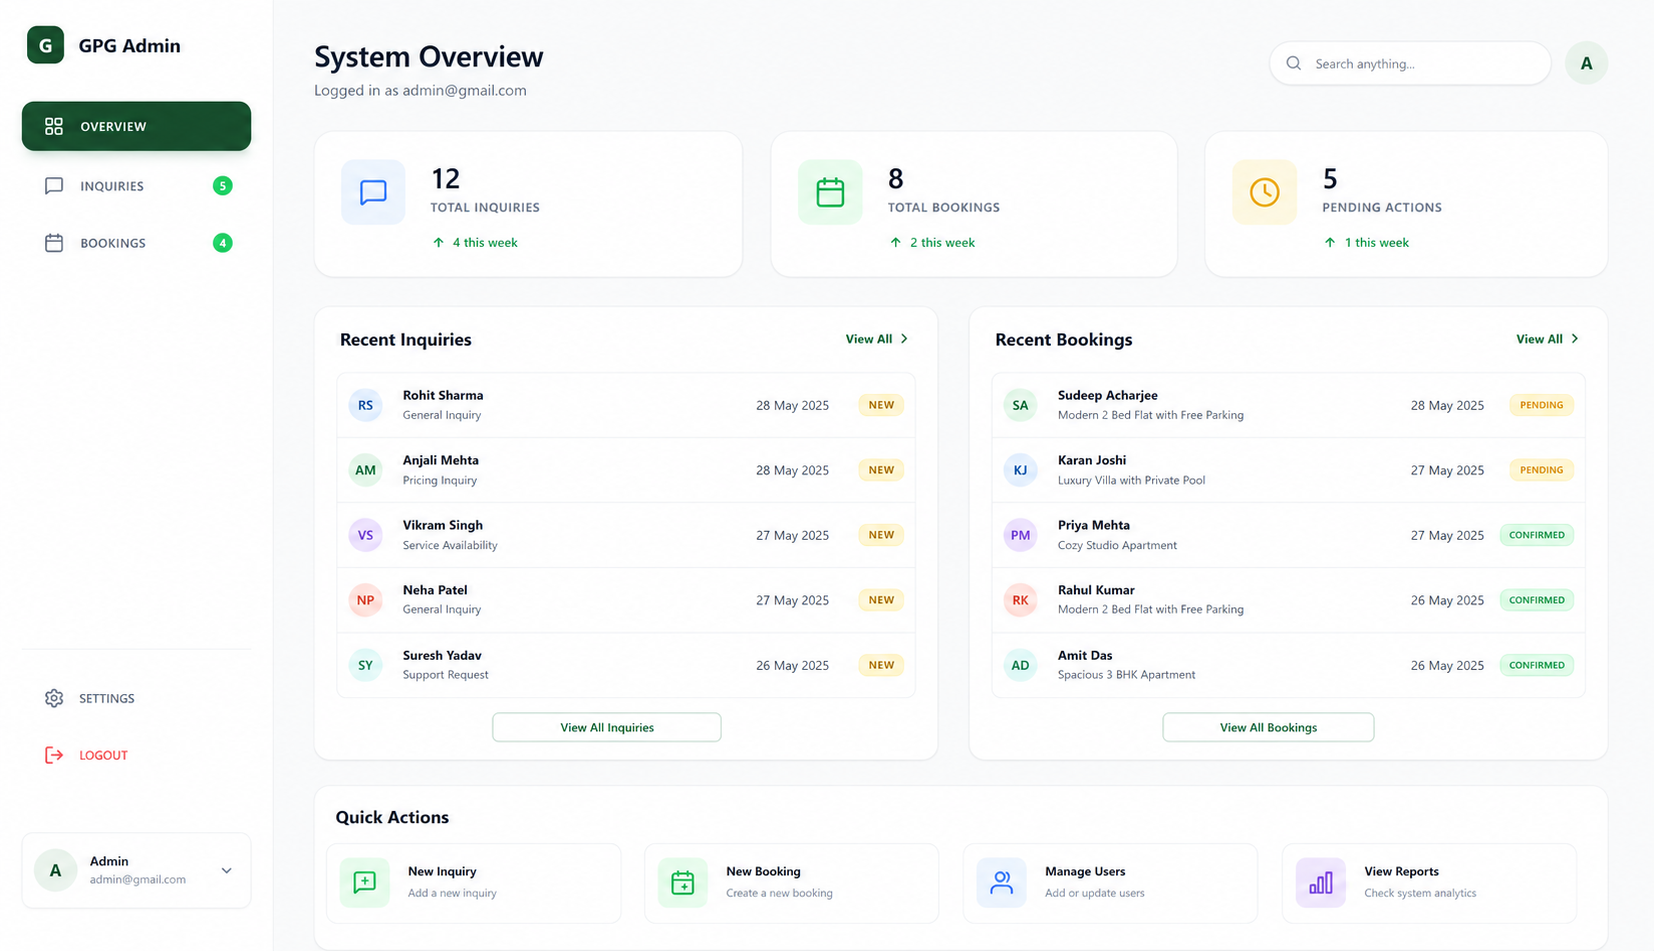Click the PM avatar for Priya Mehta
1654x951 pixels.
pyautogui.click(x=1020, y=535)
